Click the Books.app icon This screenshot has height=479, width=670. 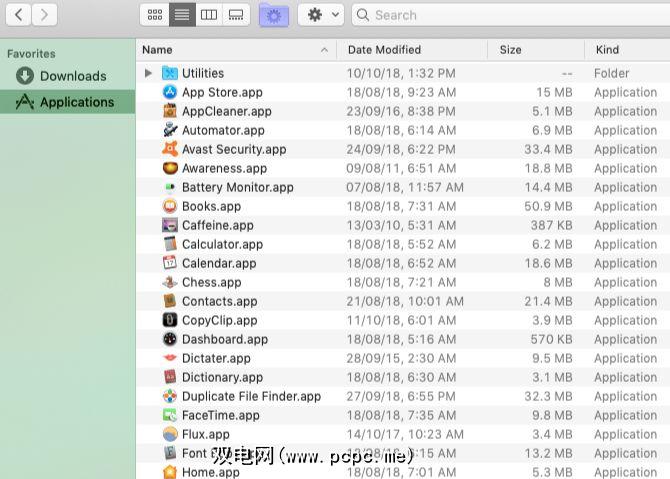pos(170,206)
